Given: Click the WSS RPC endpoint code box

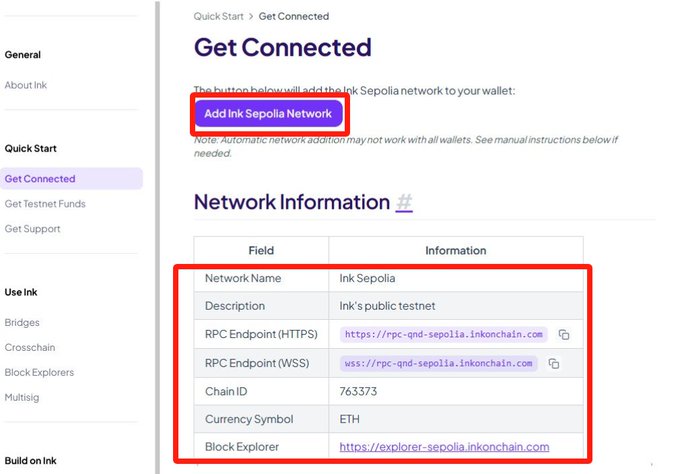Looking at the screenshot, I should pyautogui.click(x=439, y=363).
